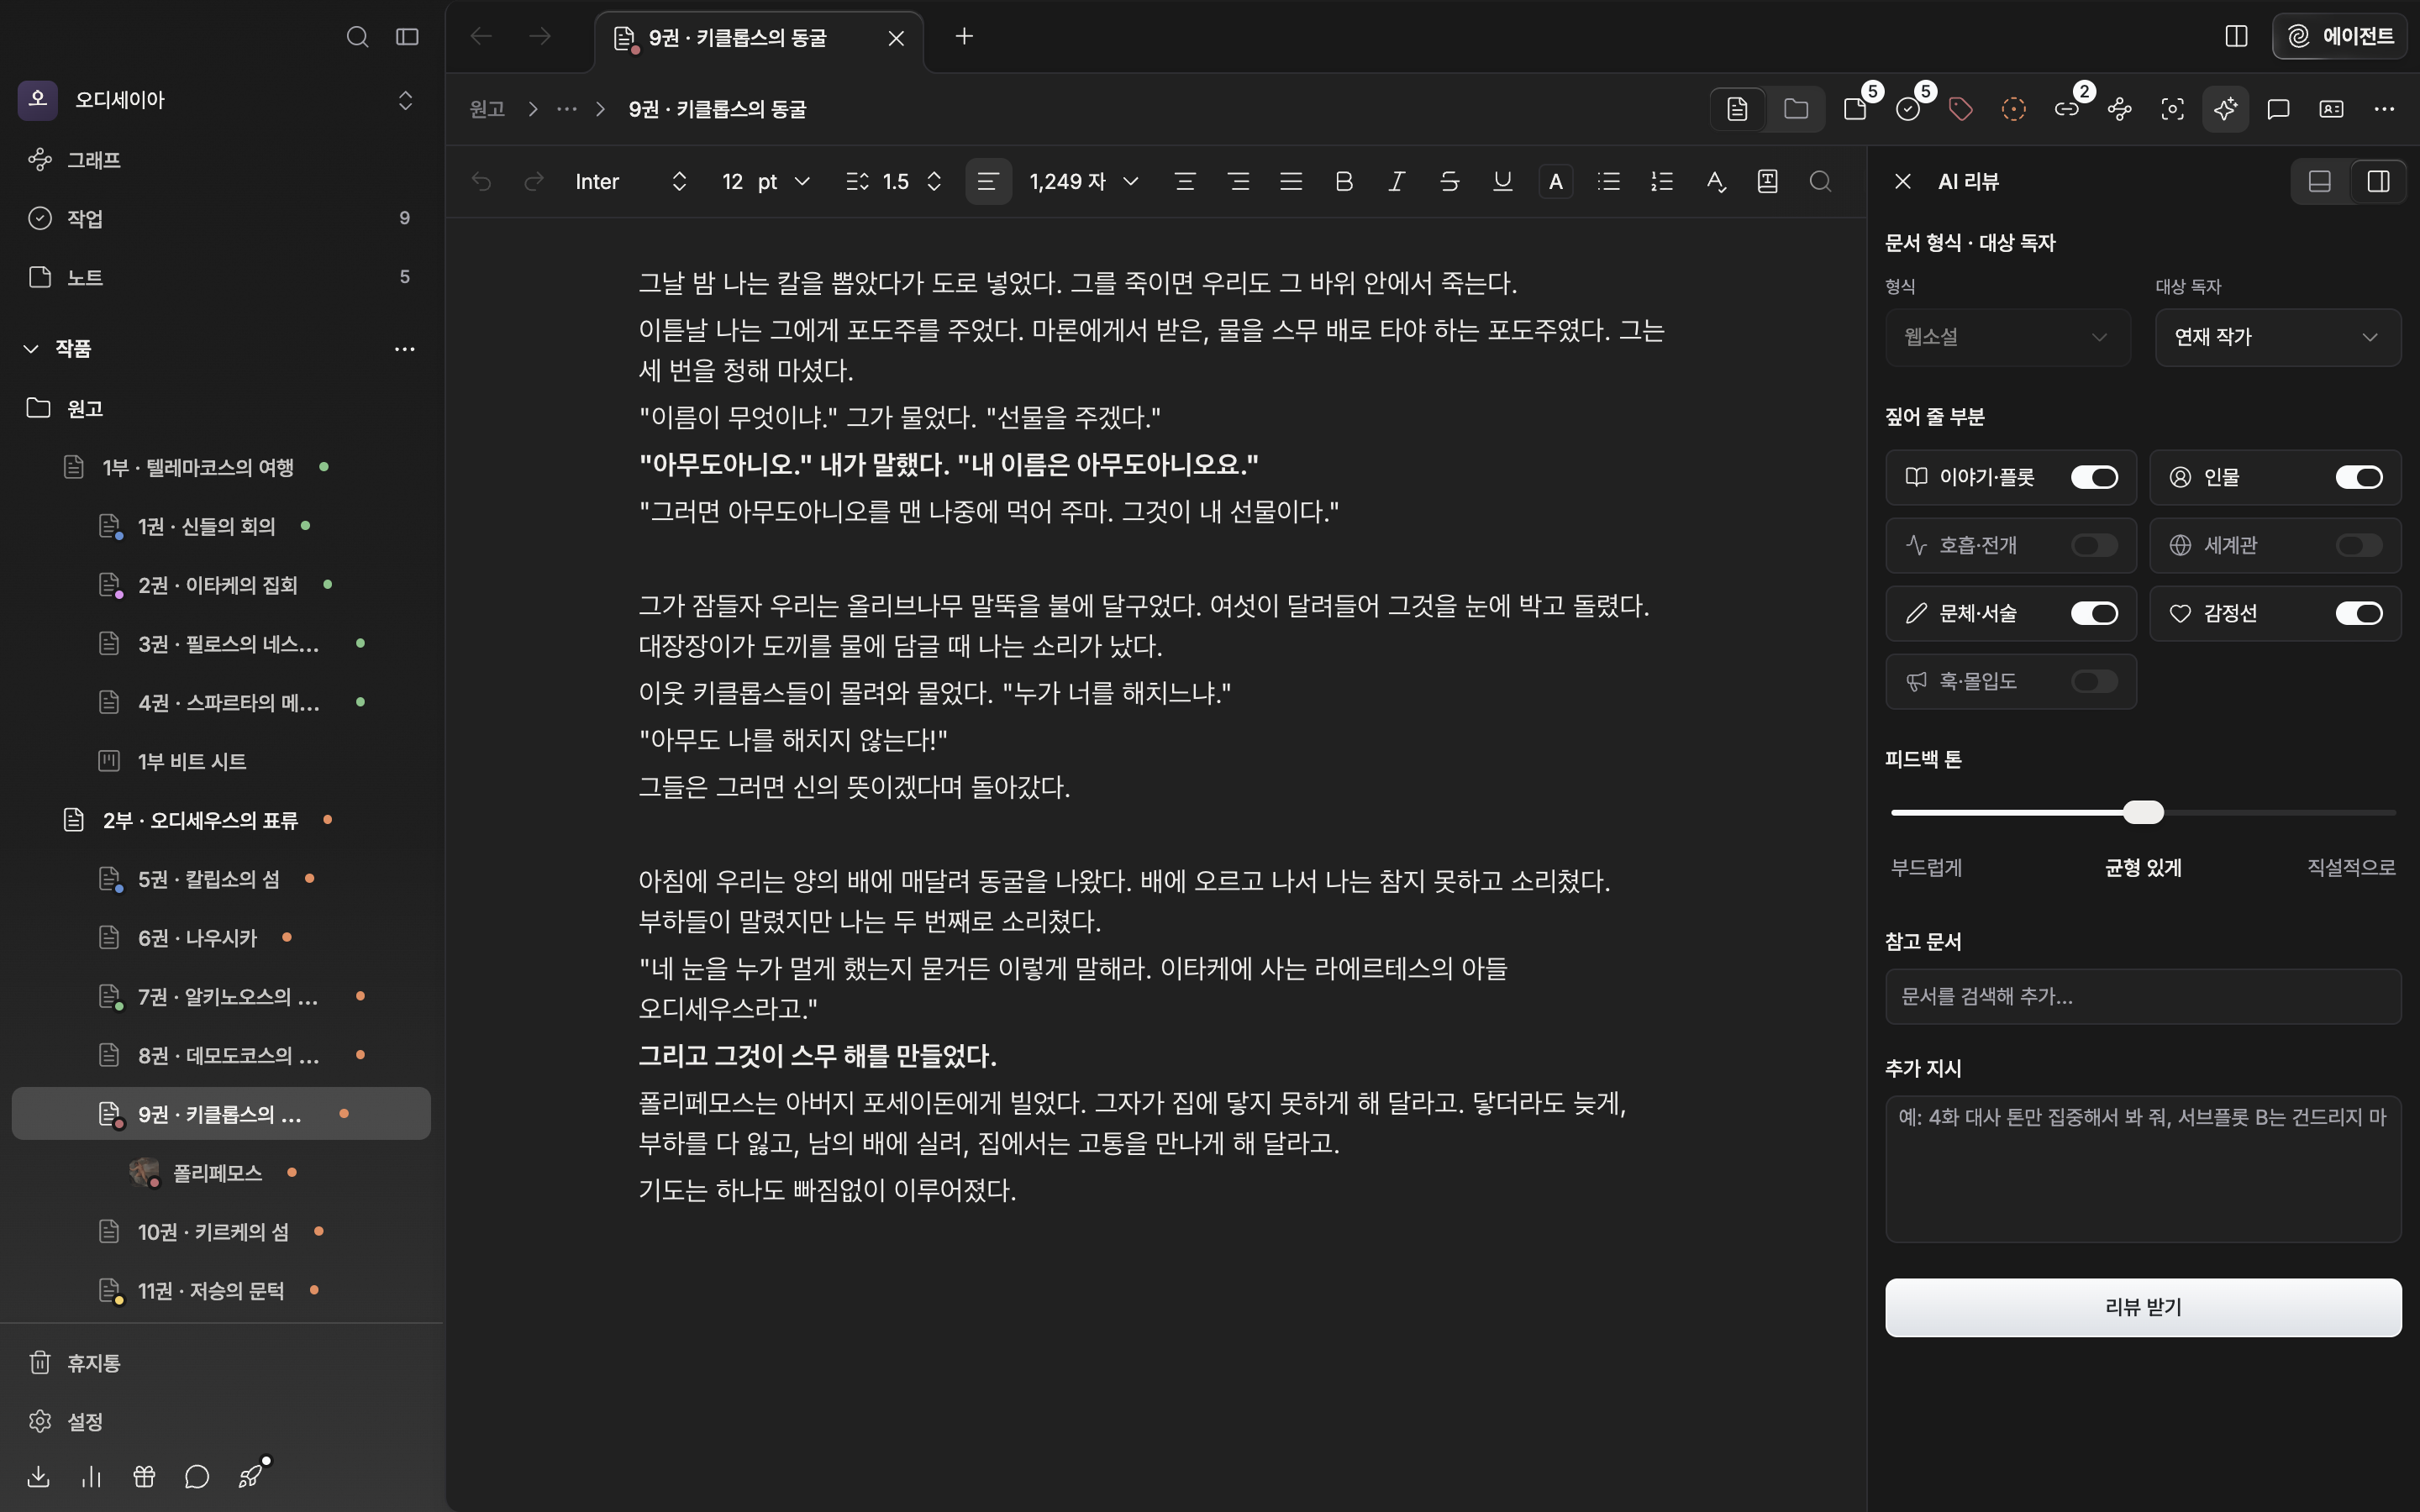Open the 휴지통 sidebar item
The height and width of the screenshot is (1512, 2420).
pos(220,1362)
